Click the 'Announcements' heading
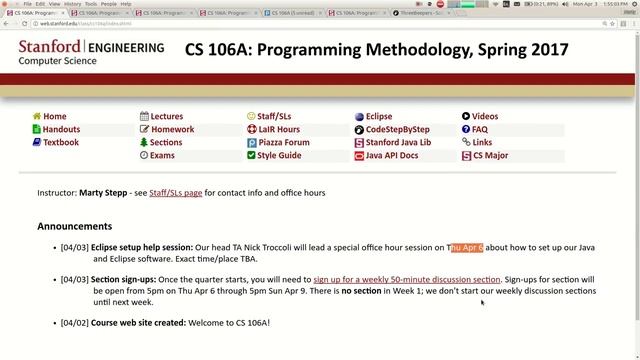This screenshot has width=640, height=360. coord(75,226)
